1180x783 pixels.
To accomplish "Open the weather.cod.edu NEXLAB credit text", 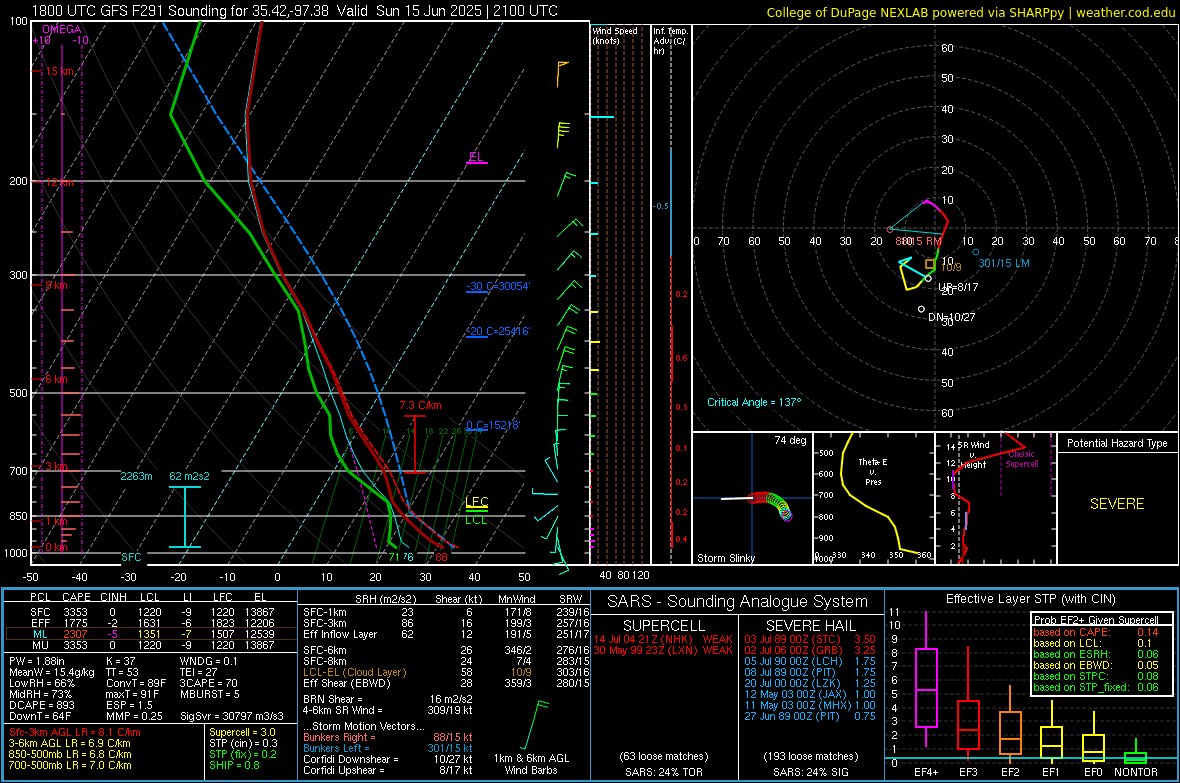I will (x=971, y=13).
